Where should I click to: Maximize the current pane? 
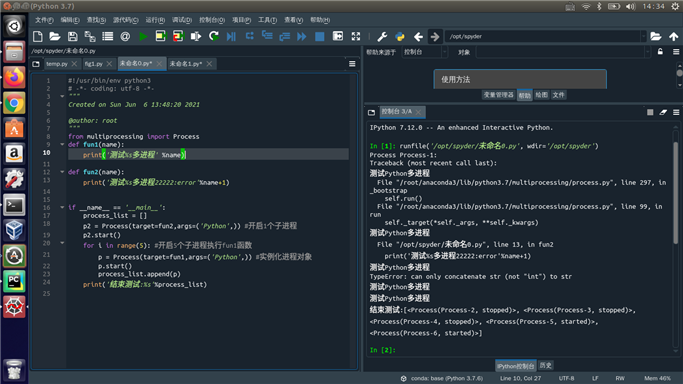click(x=338, y=37)
